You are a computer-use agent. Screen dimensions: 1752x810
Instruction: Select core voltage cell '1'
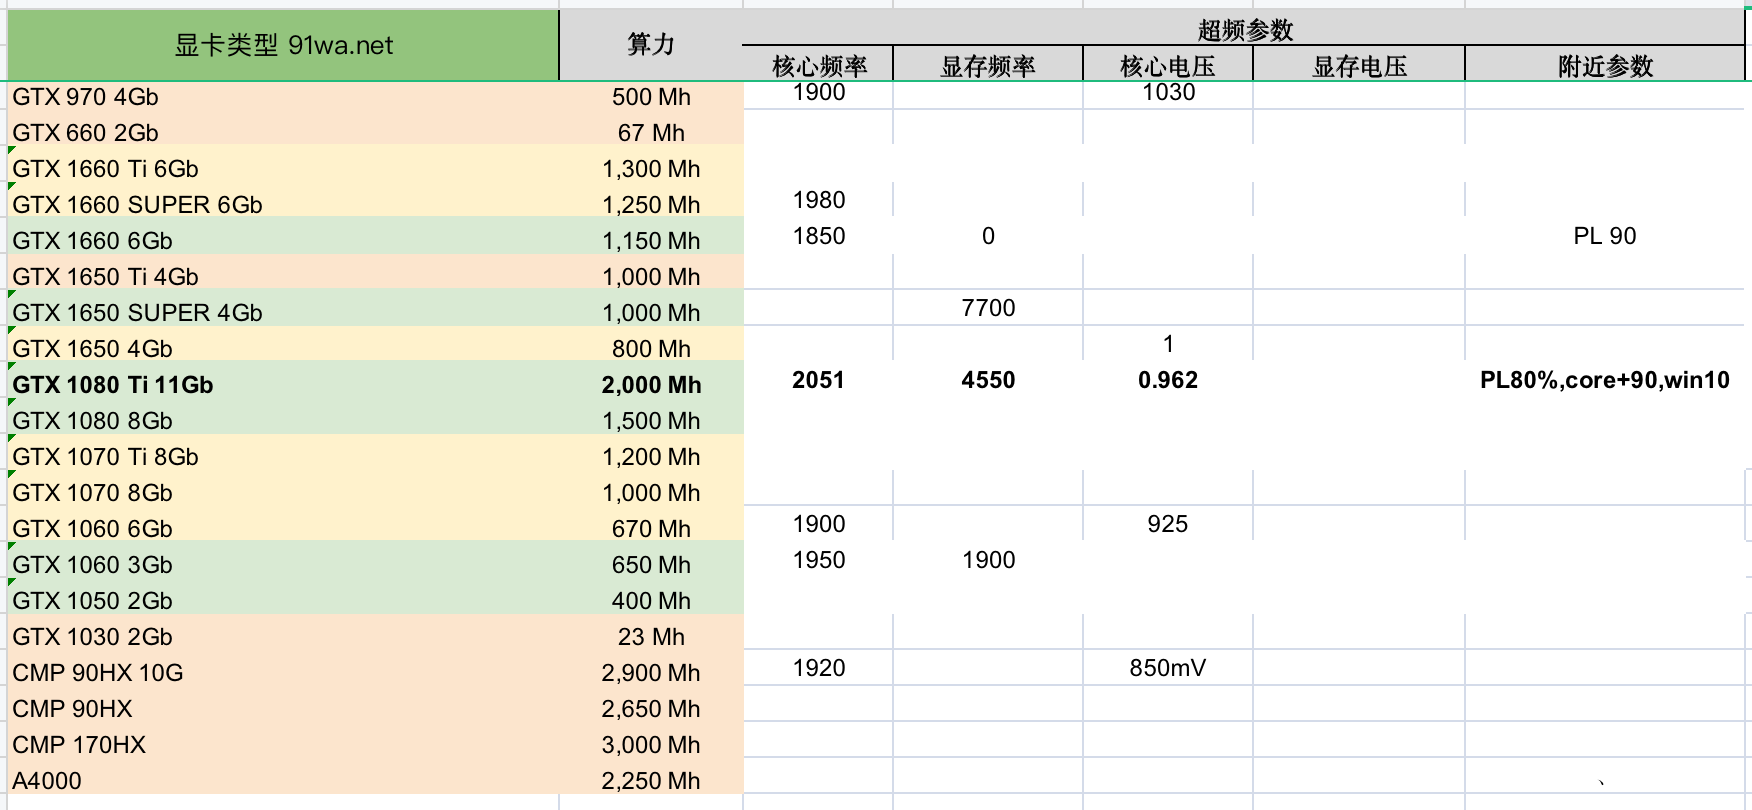click(x=1168, y=344)
